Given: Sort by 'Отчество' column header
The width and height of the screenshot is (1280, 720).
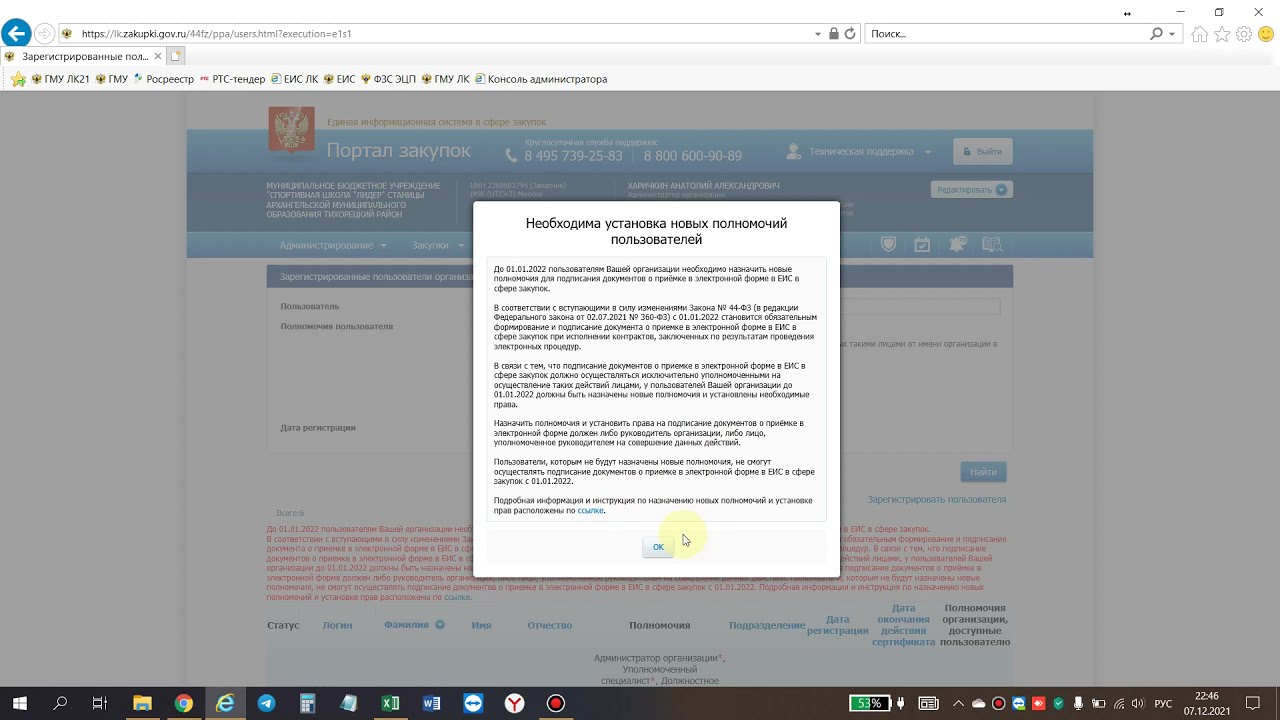Looking at the screenshot, I should [550, 625].
